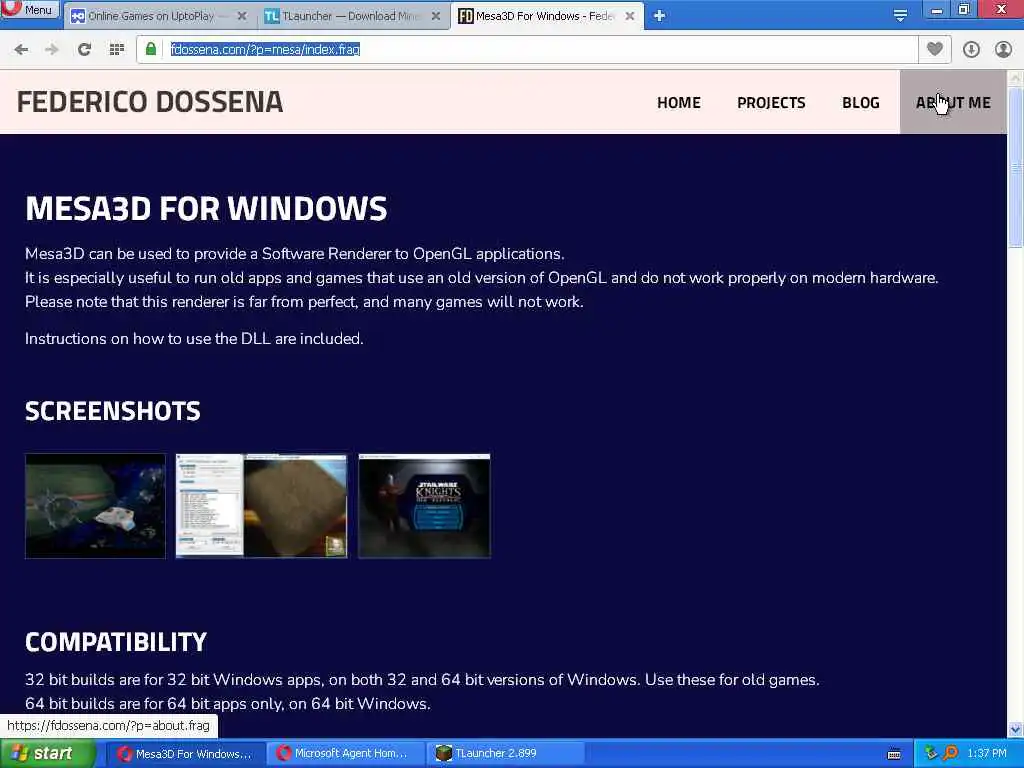Open the BLOG navigation link
This screenshot has width=1024, height=768.
point(861,103)
